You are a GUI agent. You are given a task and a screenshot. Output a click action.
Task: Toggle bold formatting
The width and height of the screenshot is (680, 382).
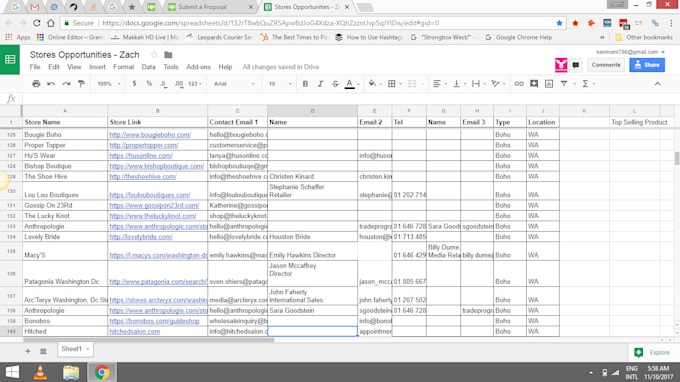click(x=305, y=84)
